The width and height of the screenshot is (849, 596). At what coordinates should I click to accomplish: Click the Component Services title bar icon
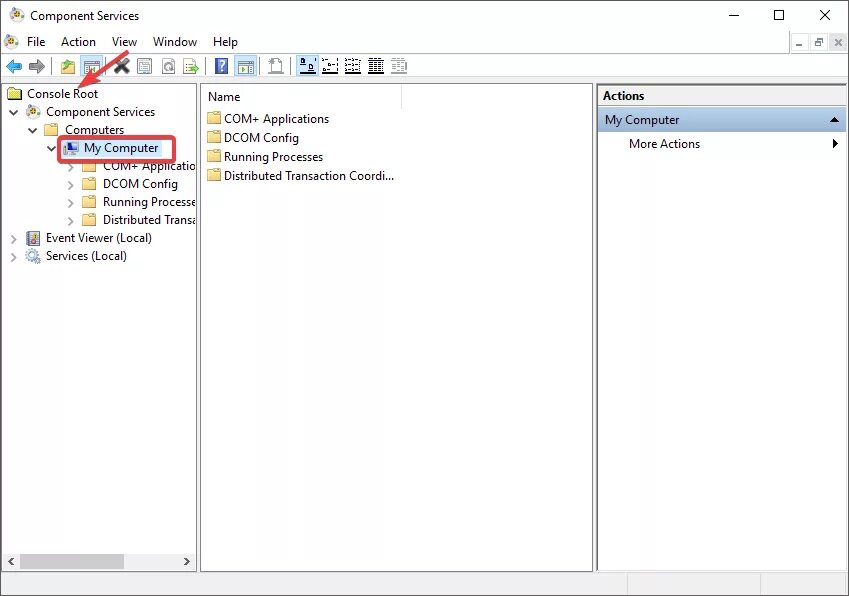click(x=17, y=15)
